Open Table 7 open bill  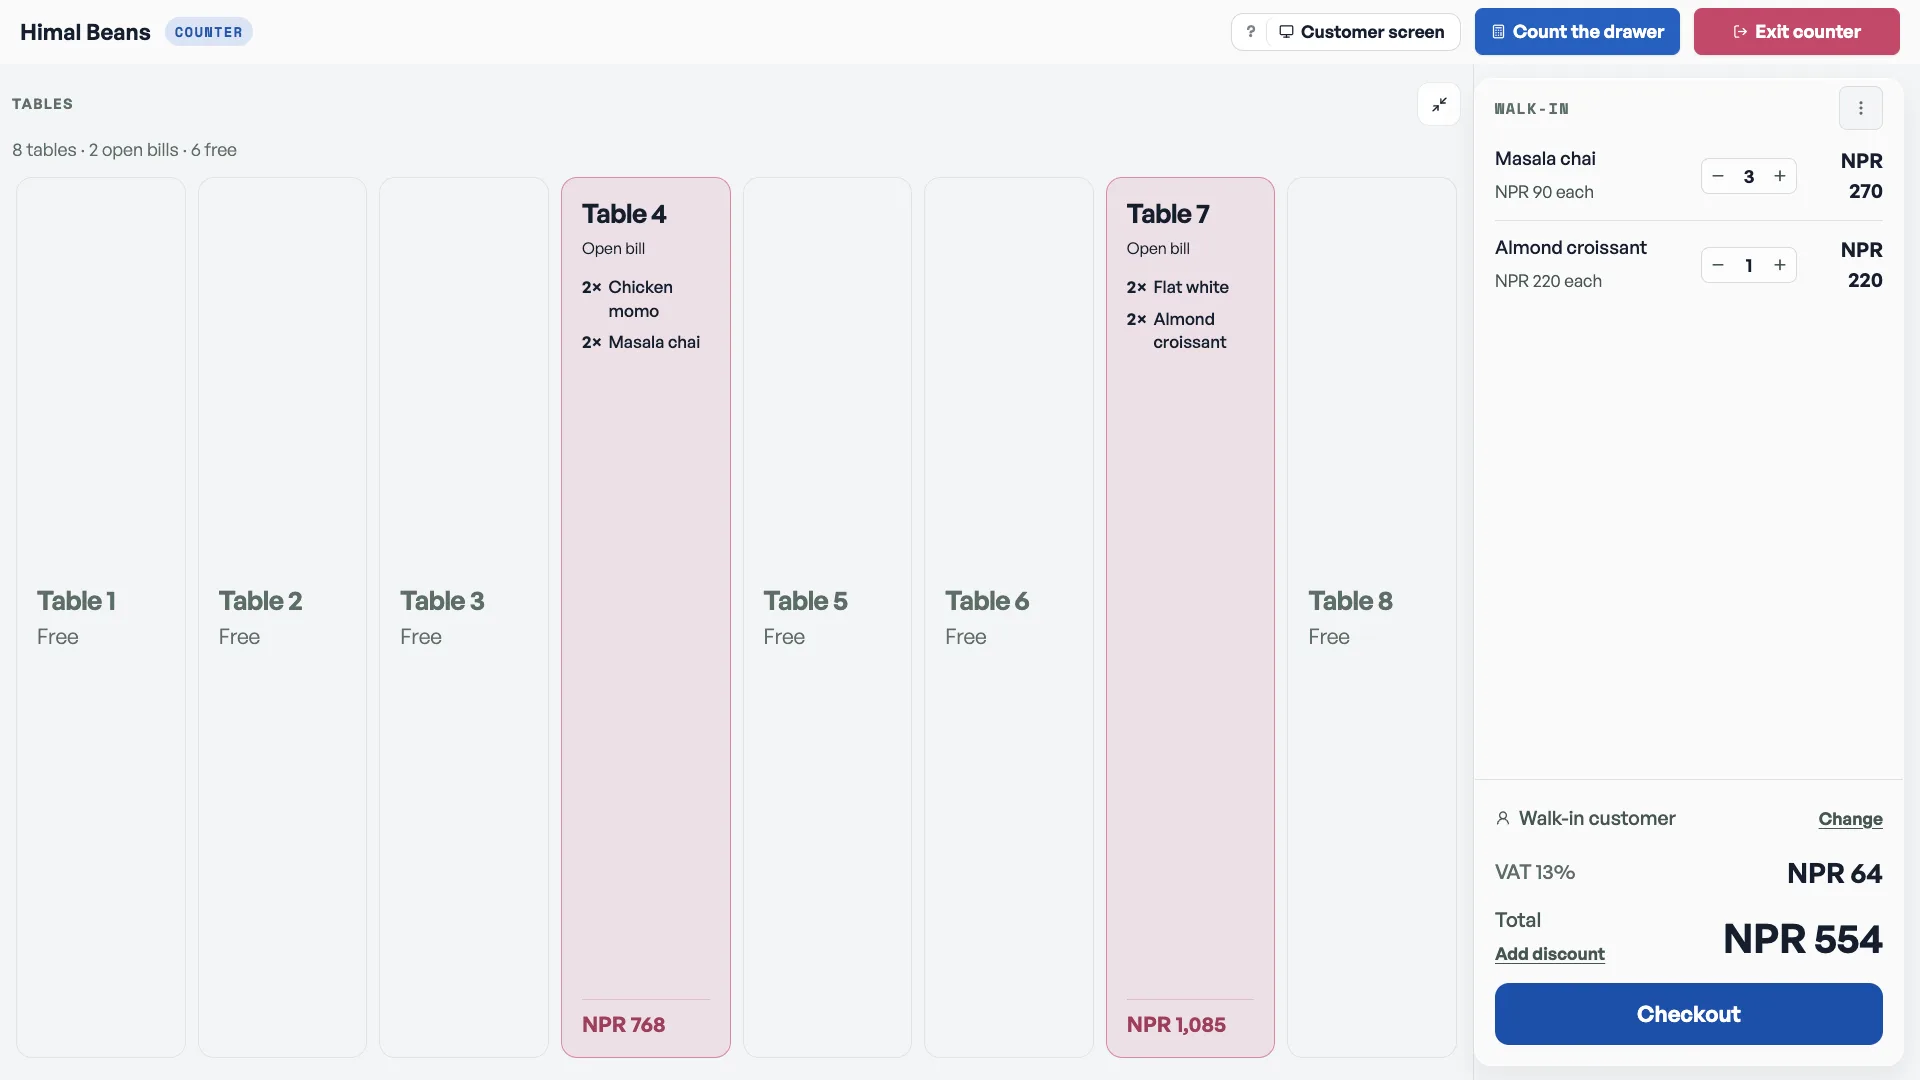(1190, 617)
